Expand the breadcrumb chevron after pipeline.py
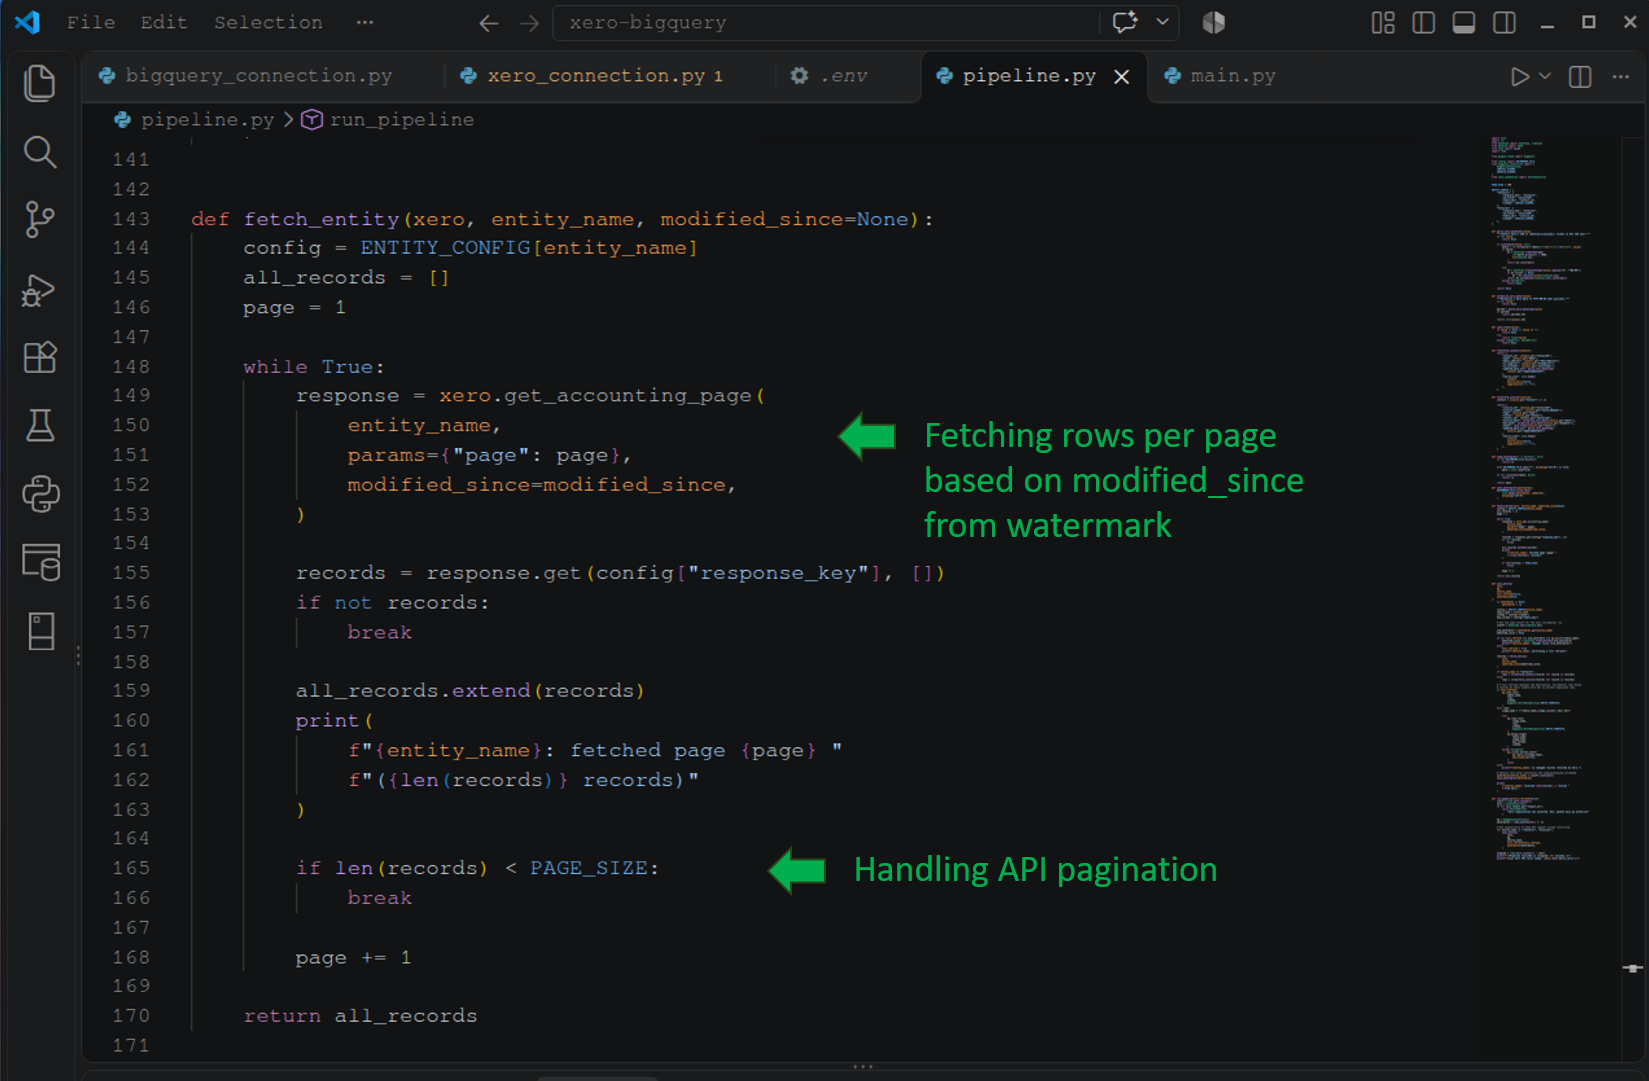1649x1081 pixels. [288, 120]
